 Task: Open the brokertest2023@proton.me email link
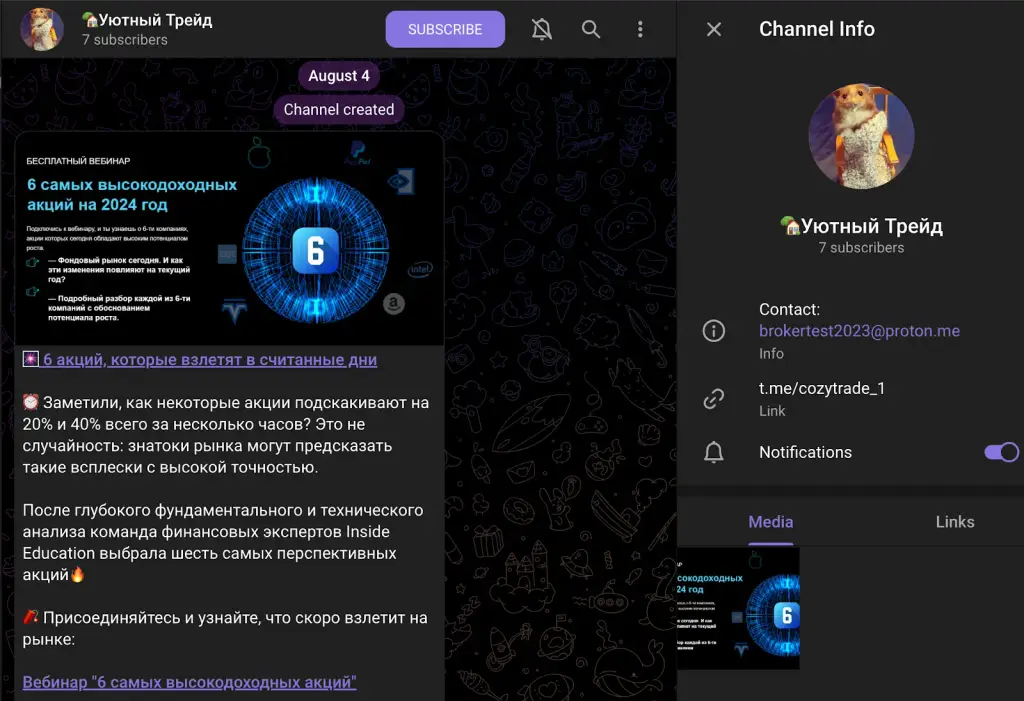(859, 331)
